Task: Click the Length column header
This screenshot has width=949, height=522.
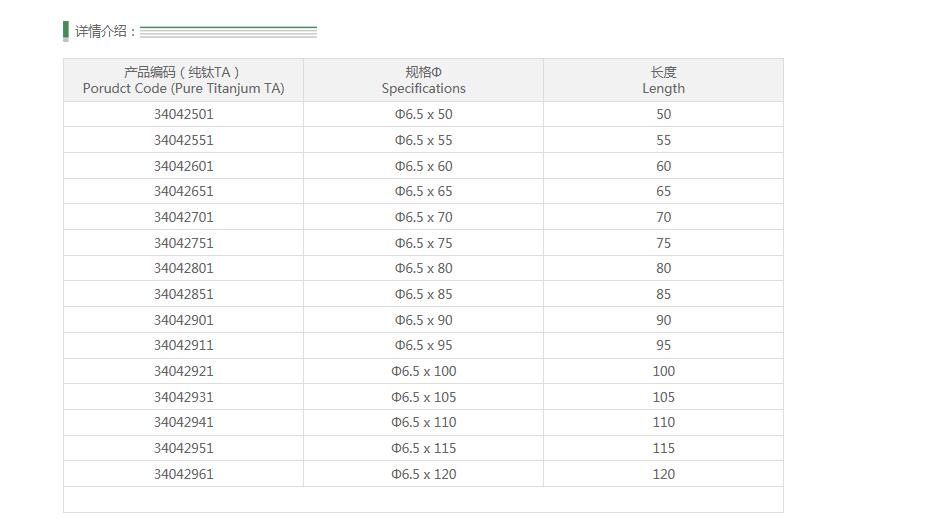Action: point(663,80)
